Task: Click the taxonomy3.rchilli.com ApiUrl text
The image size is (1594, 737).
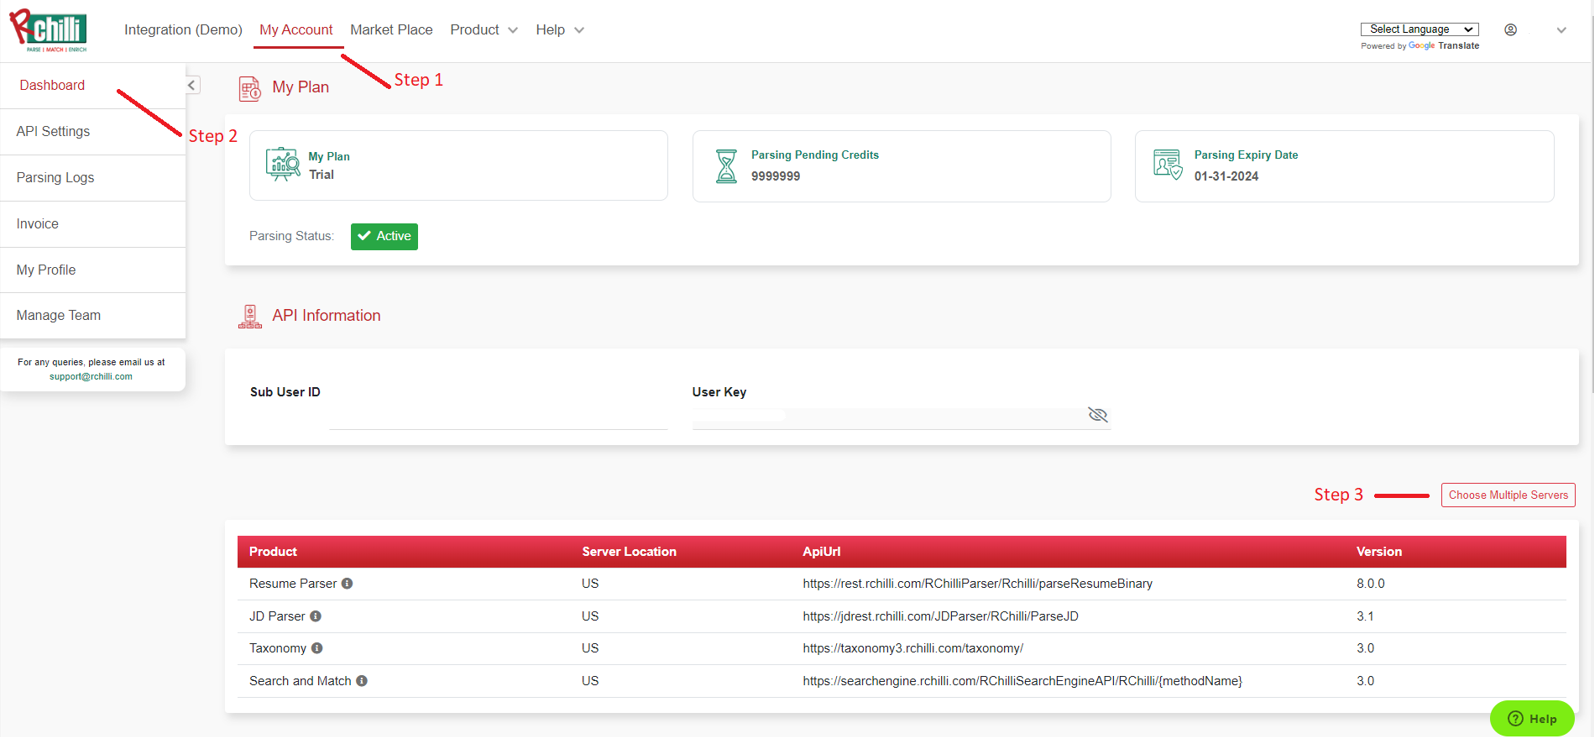Action: (912, 649)
